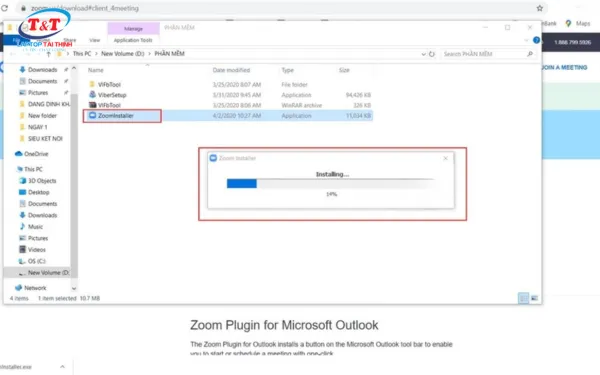Open the Share ribbon tab
Screen dimensions: 600x375
click(70, 40)
